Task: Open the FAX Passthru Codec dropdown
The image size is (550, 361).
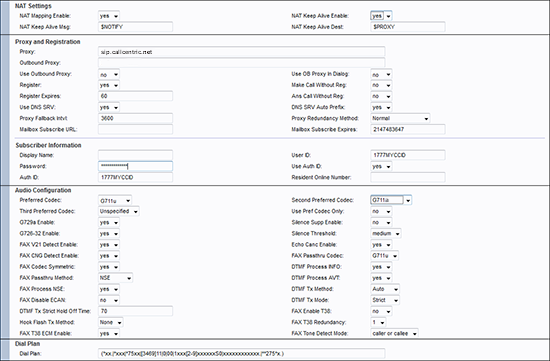Action: (x=384, y=256)
